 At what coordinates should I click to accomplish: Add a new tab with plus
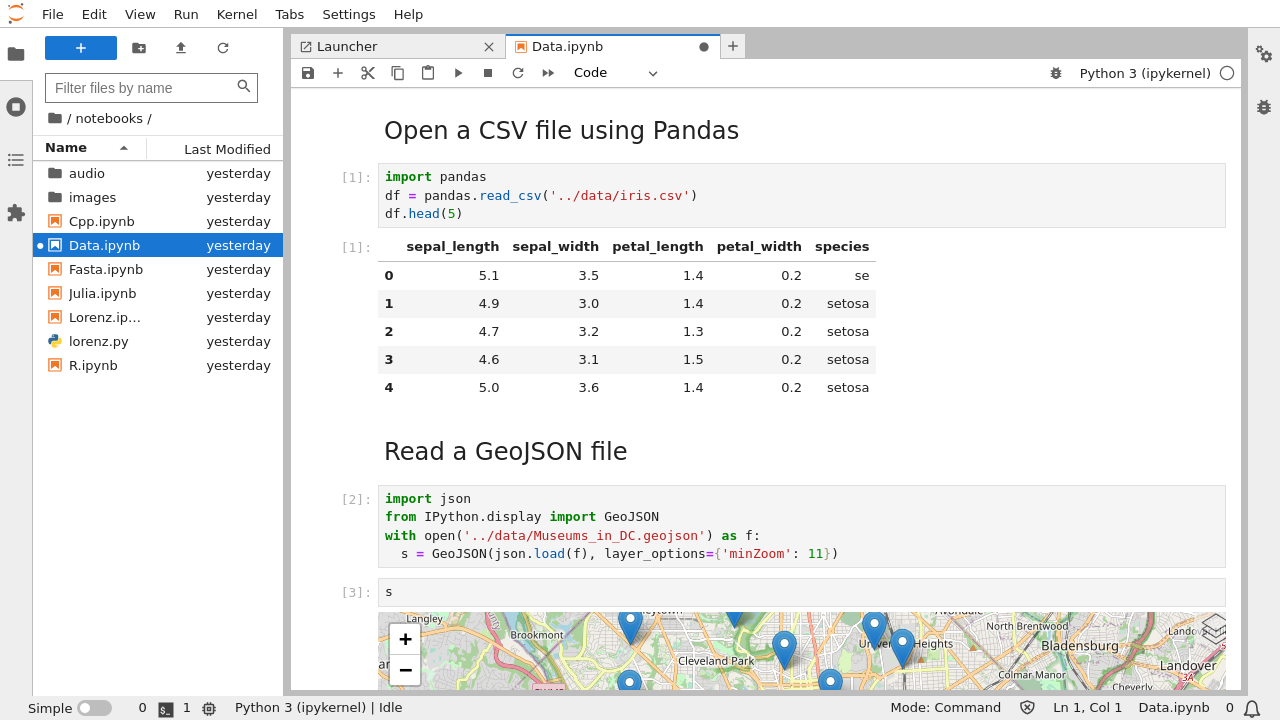pos(733,46)
